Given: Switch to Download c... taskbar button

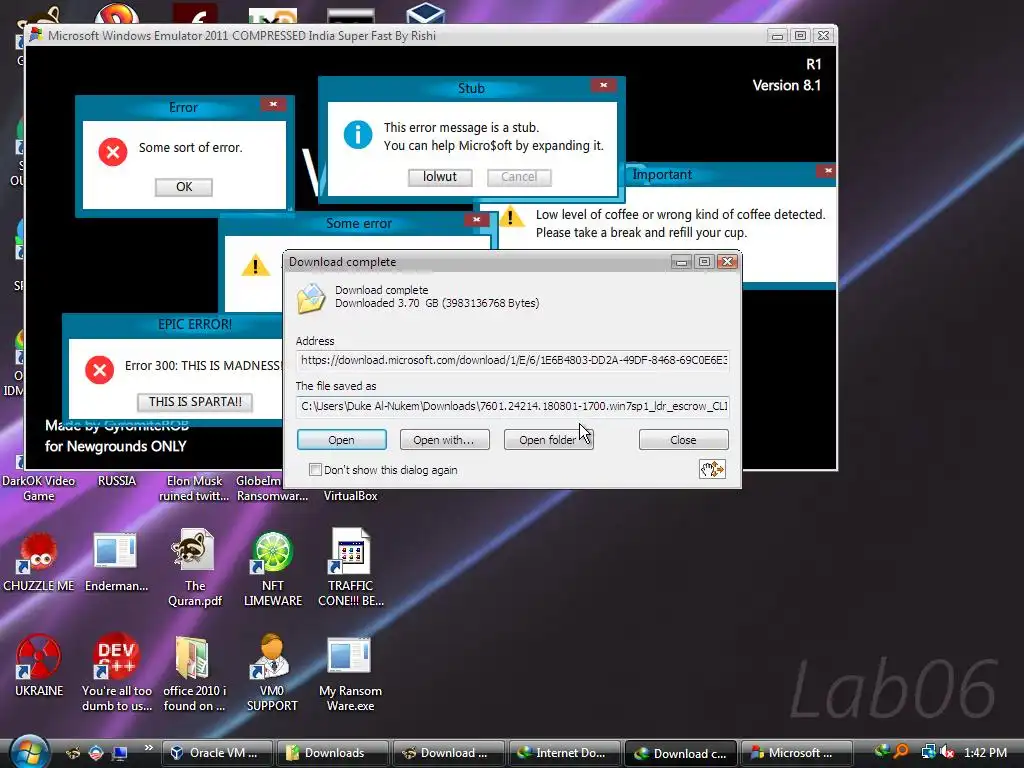Looking at the screenshot, I should pyautogui.click(x=680, y=753).
